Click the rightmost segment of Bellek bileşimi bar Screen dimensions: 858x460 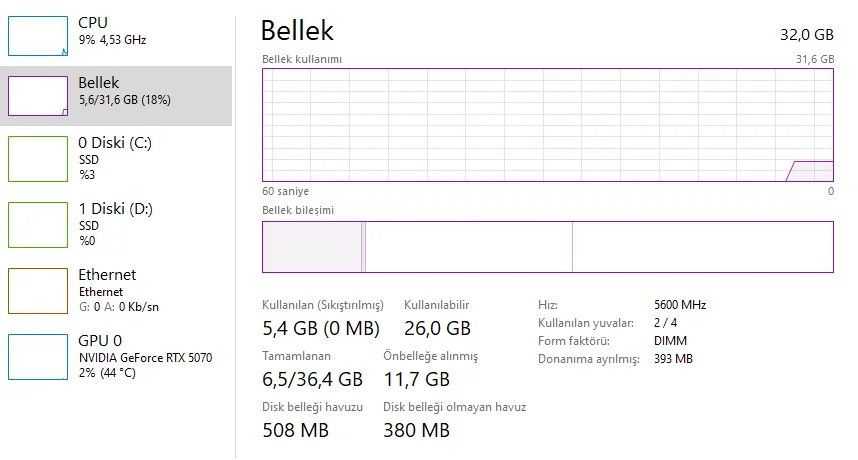pyautogui.click(x=702, y=247)
